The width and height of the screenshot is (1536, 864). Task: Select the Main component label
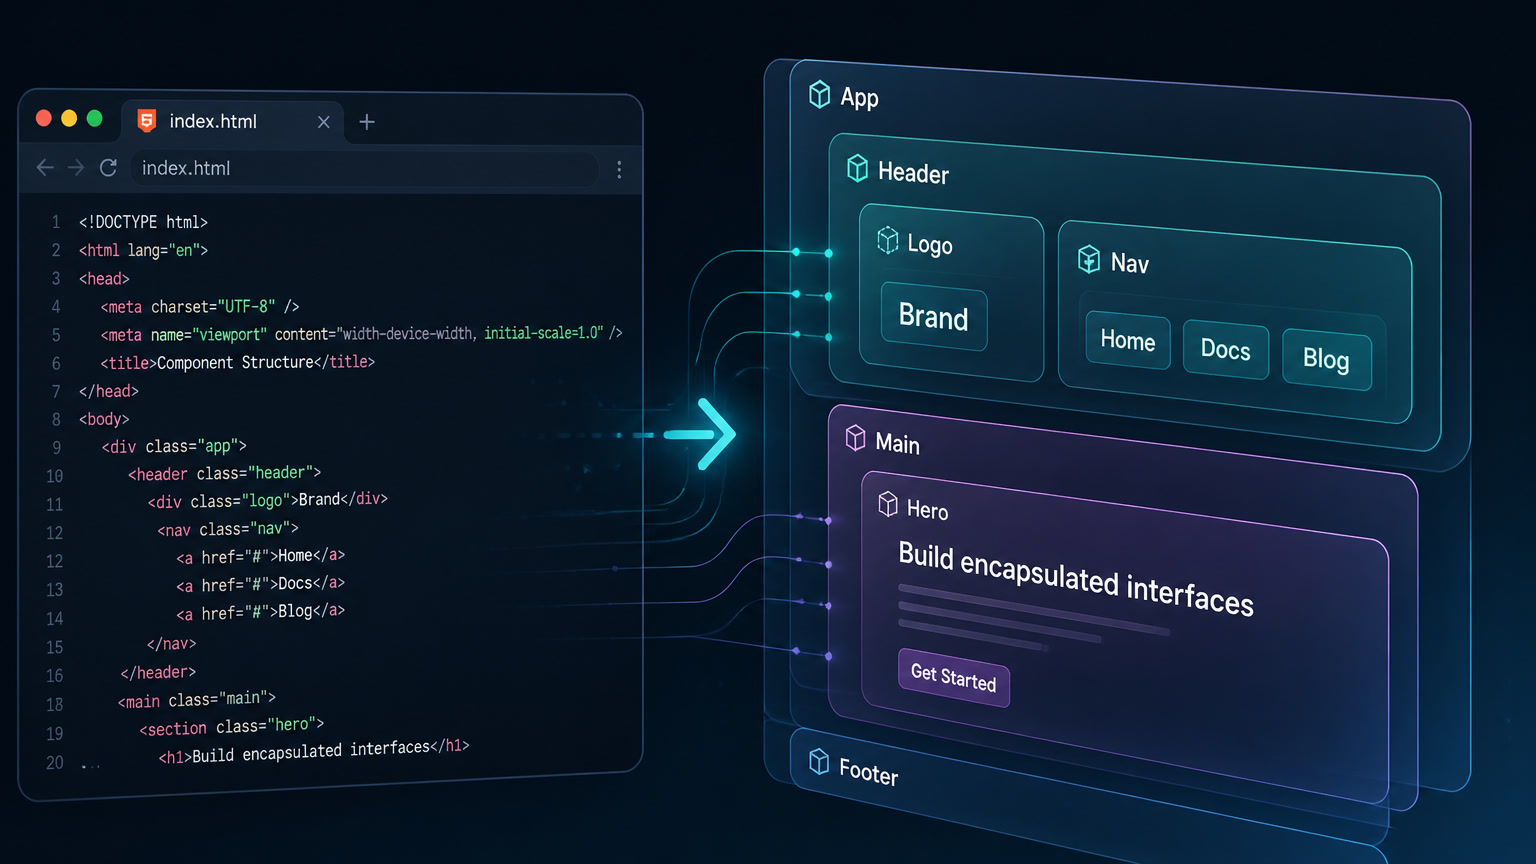(x=898, y=443)
